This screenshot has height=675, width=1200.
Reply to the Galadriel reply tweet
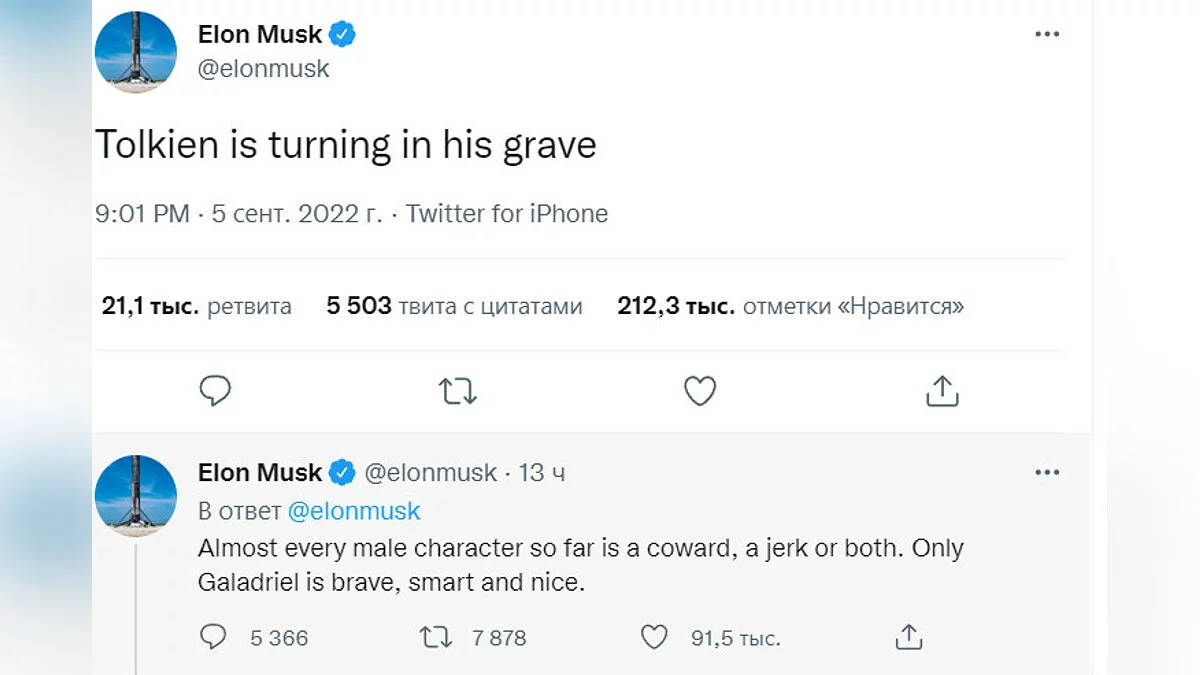[x=213, y=637]
